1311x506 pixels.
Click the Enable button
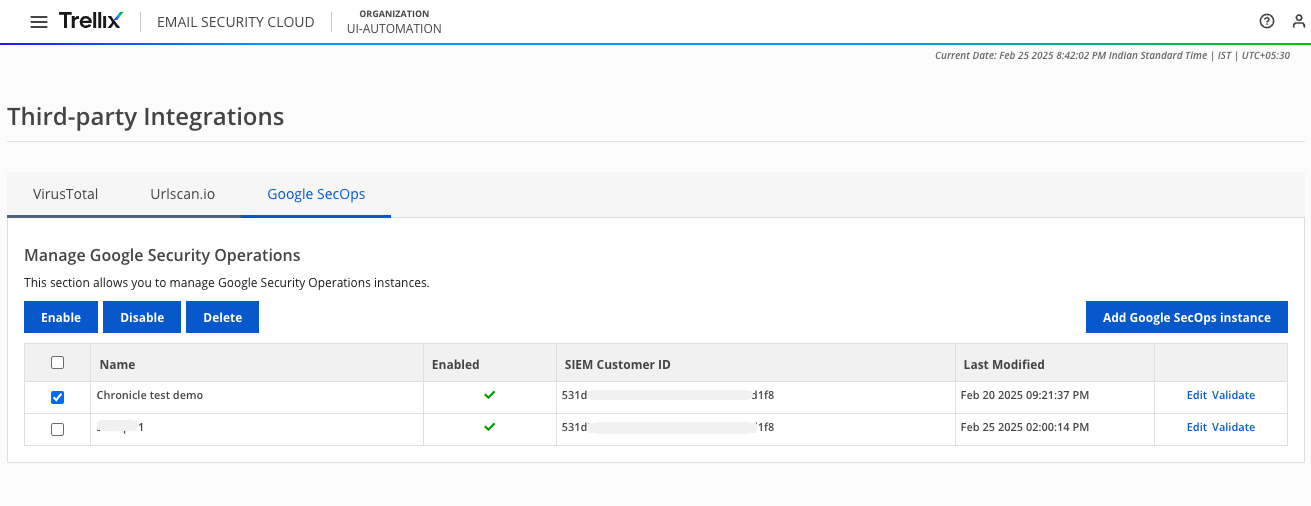coord(61,317)
